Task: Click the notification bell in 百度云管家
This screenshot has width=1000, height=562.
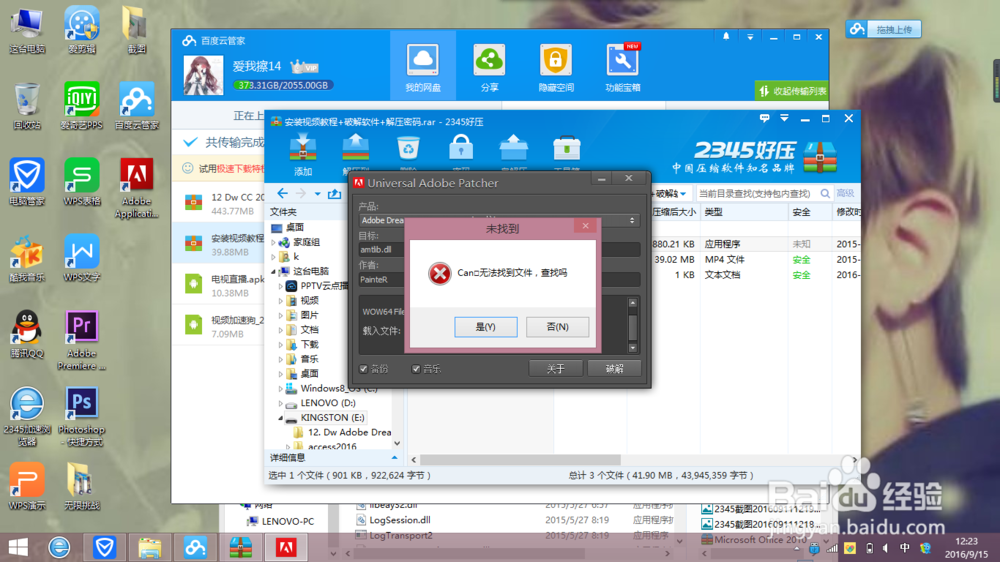Action: (726, 36)
